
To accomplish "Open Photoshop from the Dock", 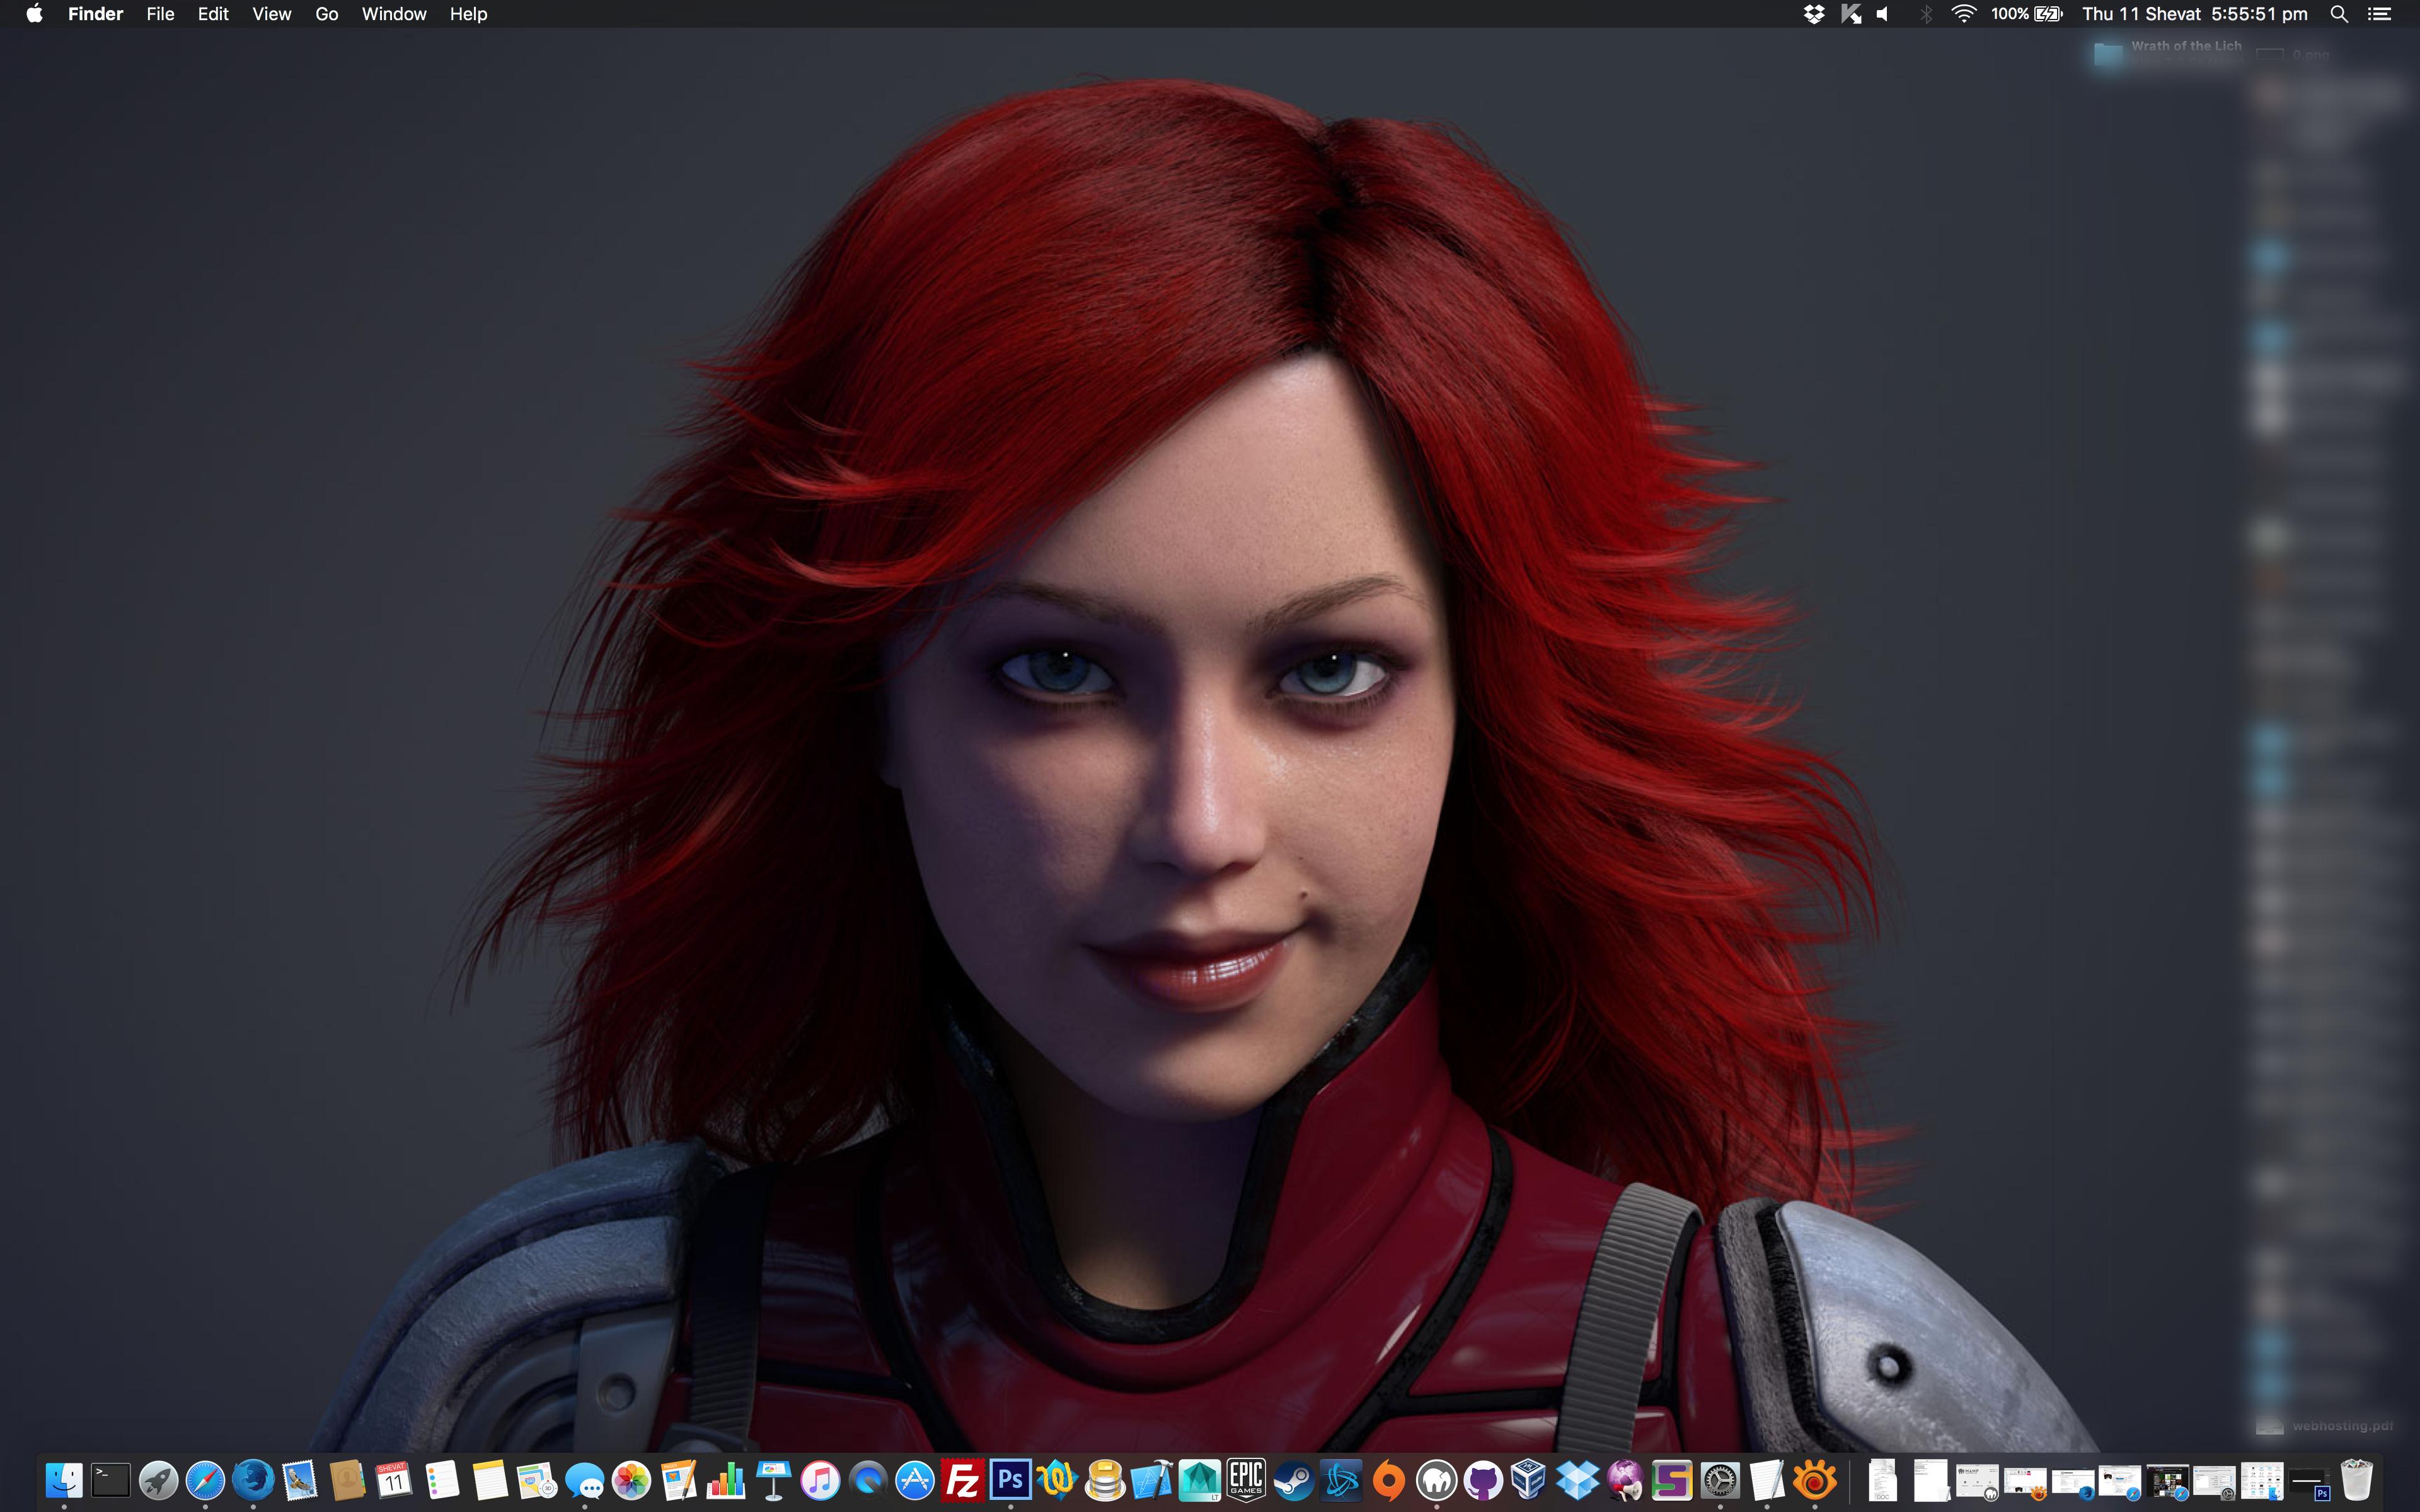I will [x=1010, y=1480].
